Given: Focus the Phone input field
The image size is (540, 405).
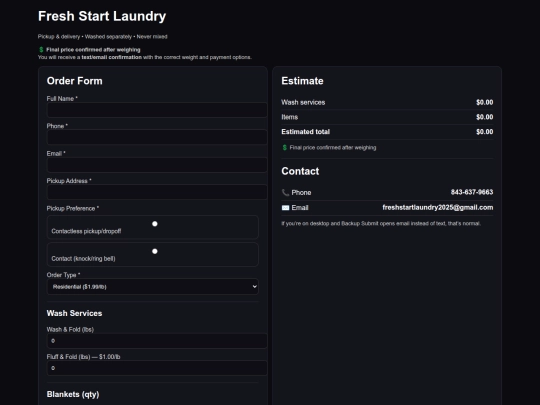Looking at the screenshot, I should [157, 137].
